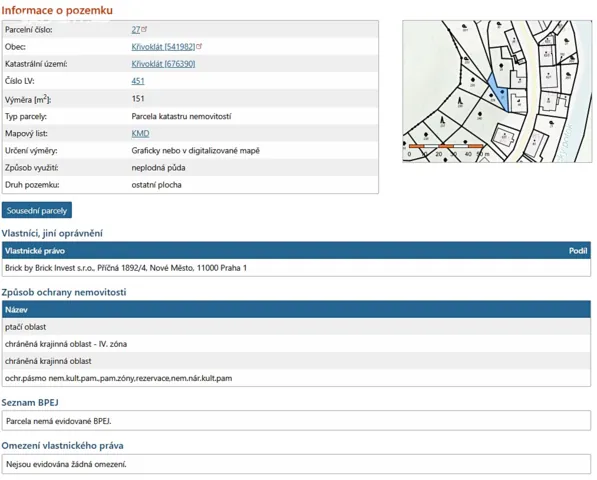Image resolution: width=597 pixels, height=480 pixels.
Task: Select the ptačí oblast protection row
Action: [296, 327]
